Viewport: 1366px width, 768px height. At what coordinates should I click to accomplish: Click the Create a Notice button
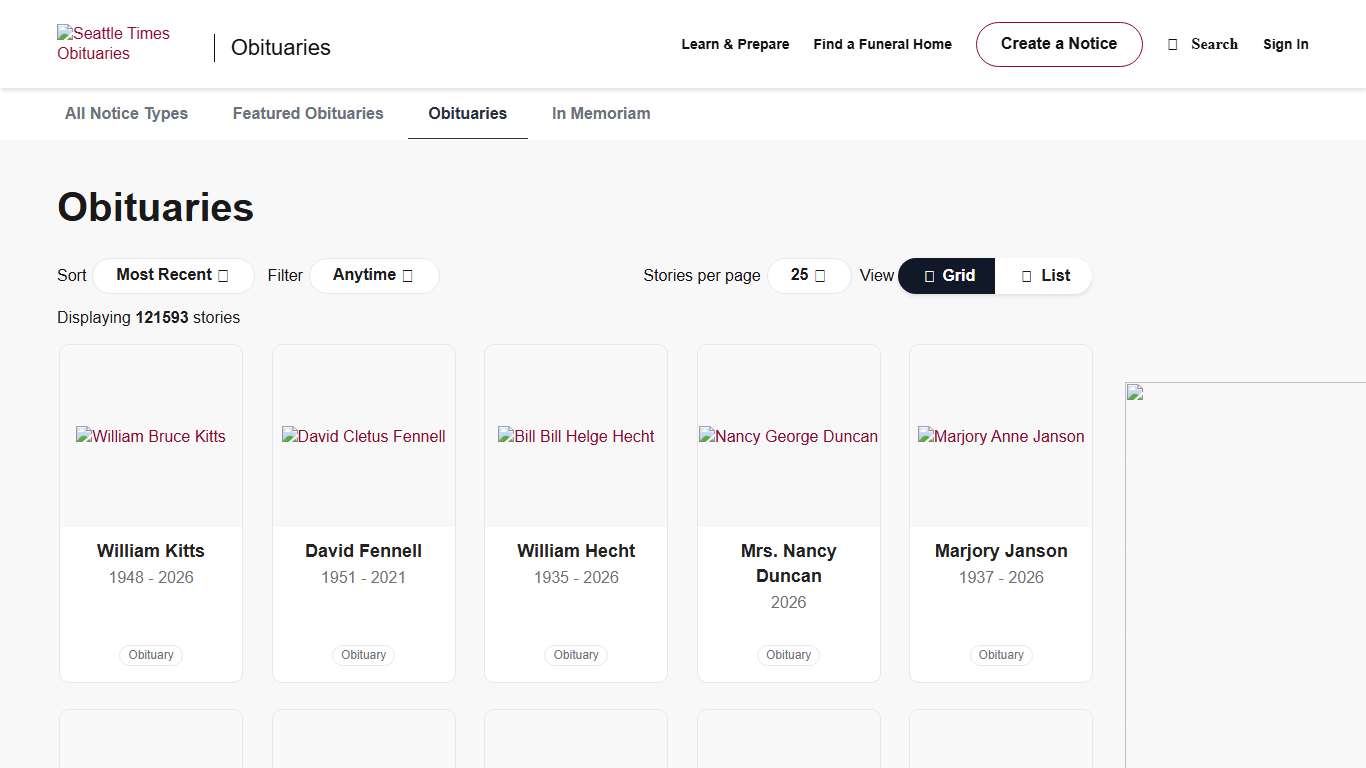1058,44
